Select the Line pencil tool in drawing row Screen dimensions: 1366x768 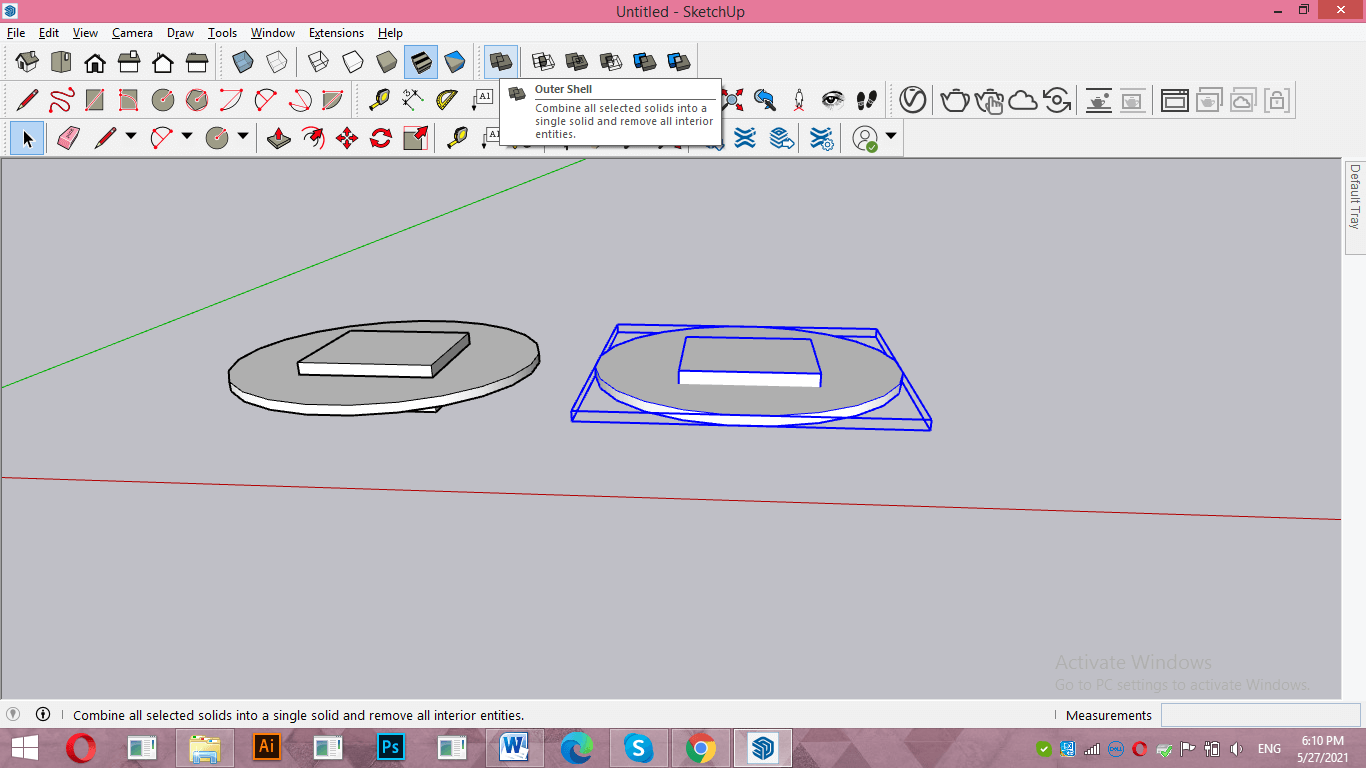coord(27,100)
